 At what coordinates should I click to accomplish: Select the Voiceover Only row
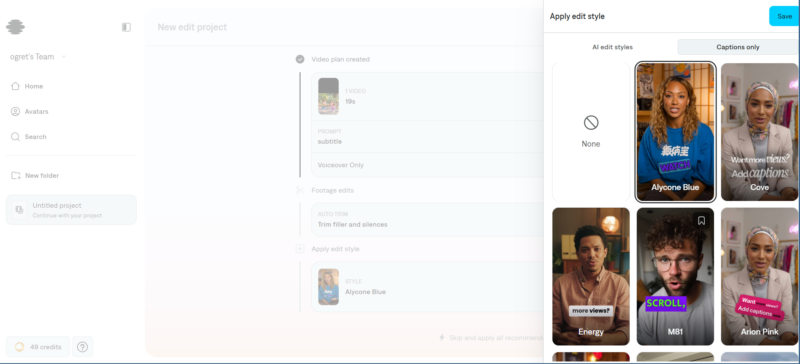point(427,165)
